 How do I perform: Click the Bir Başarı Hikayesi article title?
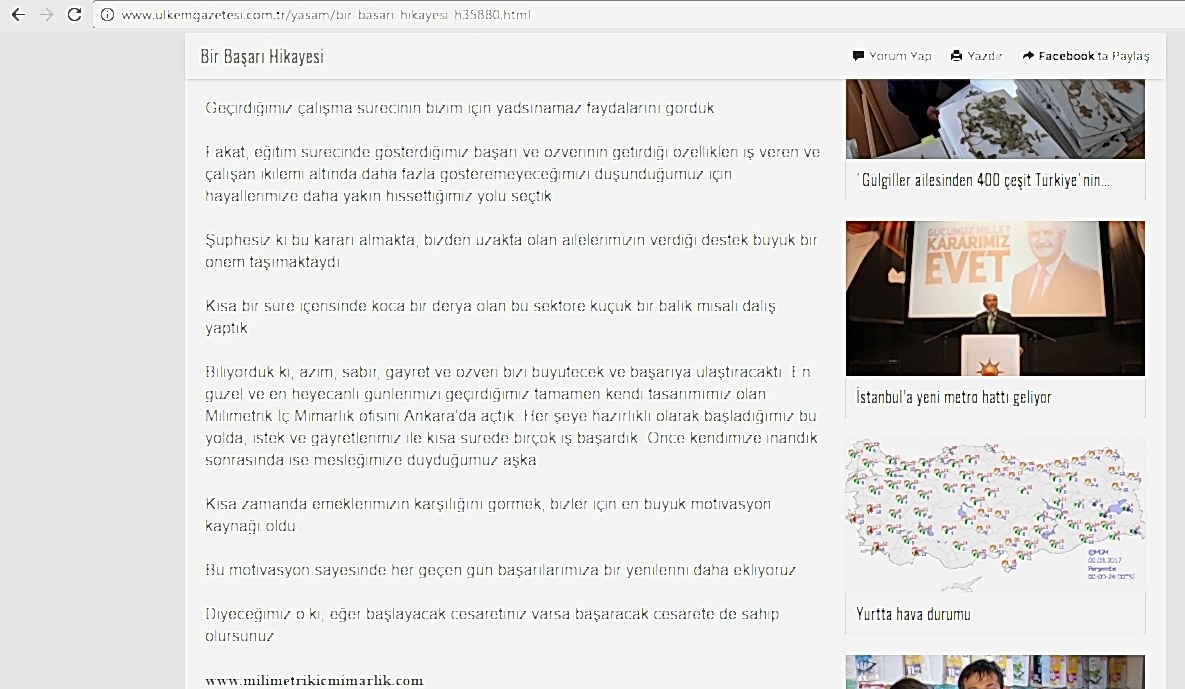pyautogui.click(x=261, y=56)
